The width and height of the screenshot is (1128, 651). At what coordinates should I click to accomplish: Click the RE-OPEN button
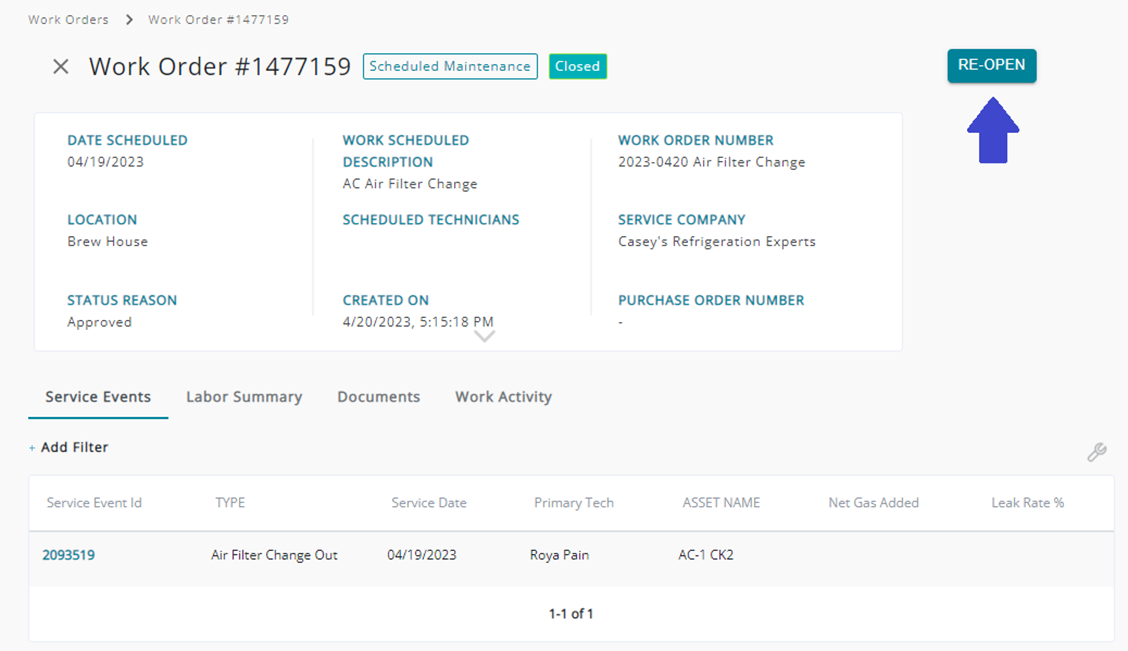(x=991, y=65)
